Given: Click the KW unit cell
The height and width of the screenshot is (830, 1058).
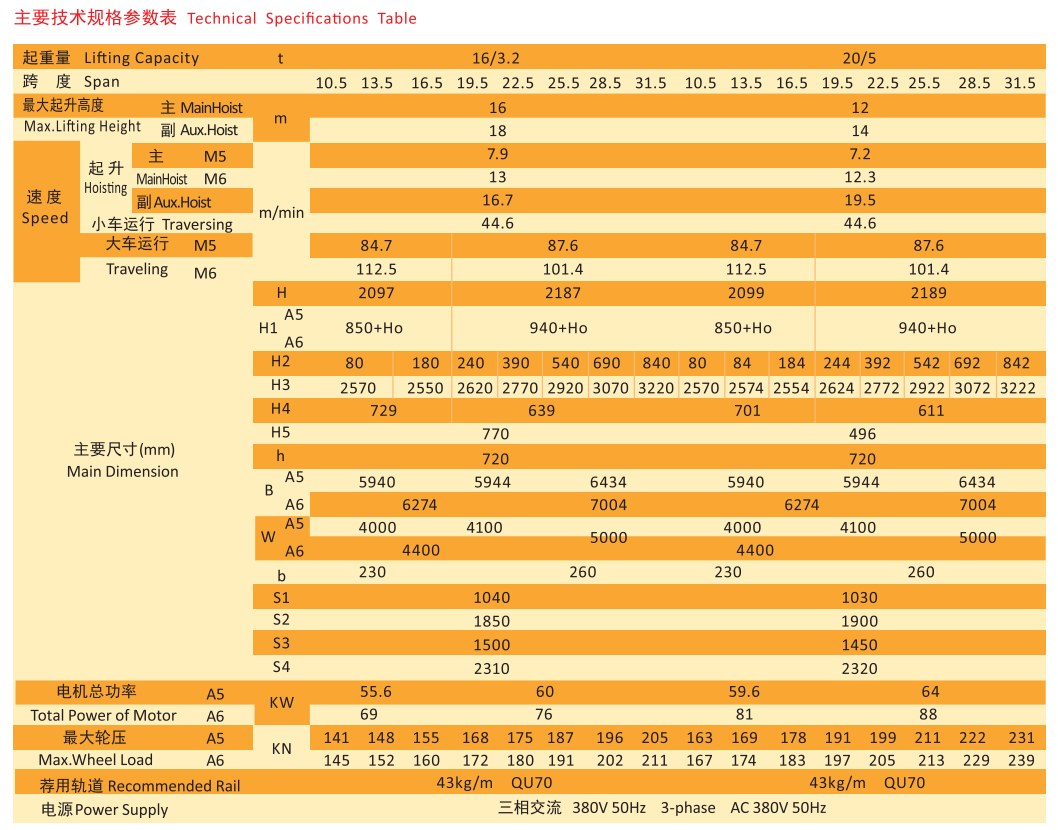Looking at the screenshot, I should click(x=282, y=703).
